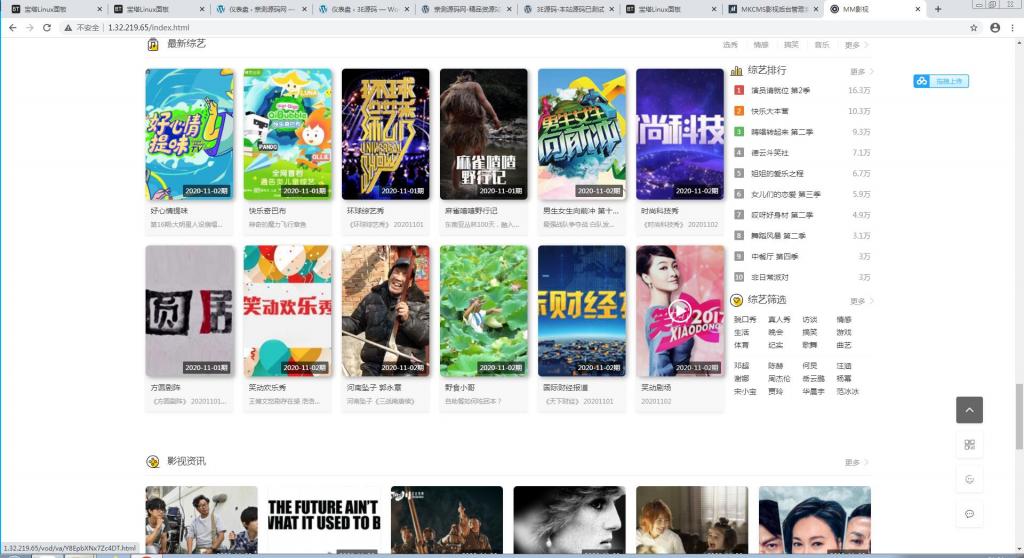
Task: Click the address bar URL field
Action: point(500,27)
